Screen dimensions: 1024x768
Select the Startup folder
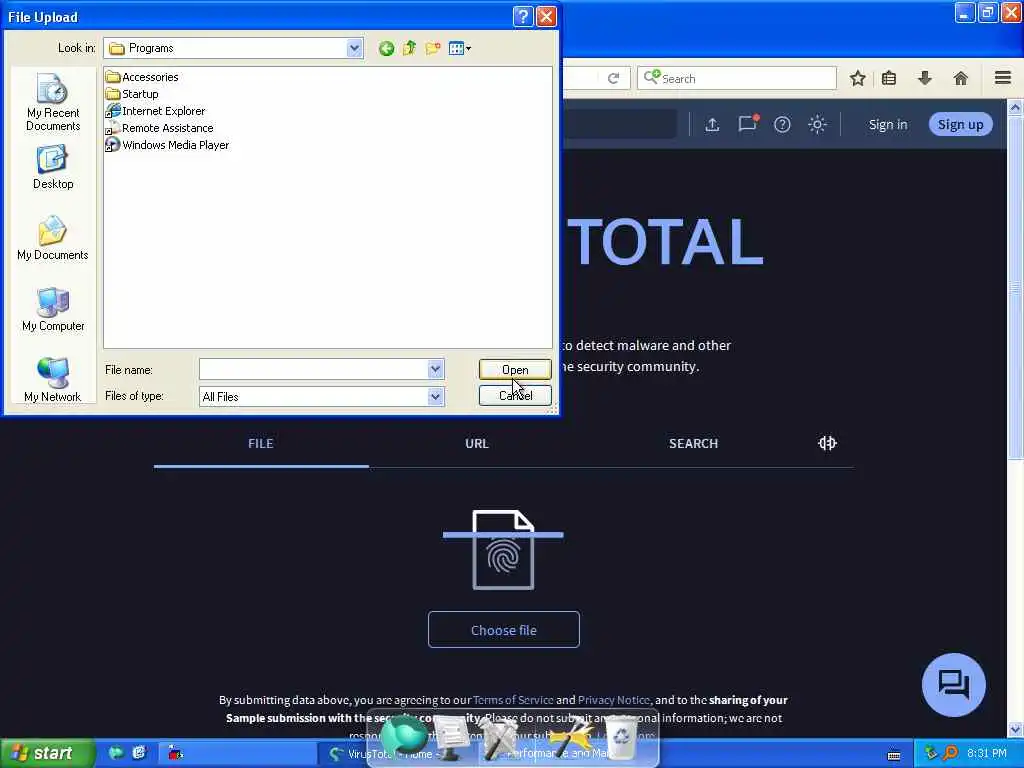coord(133,94)
